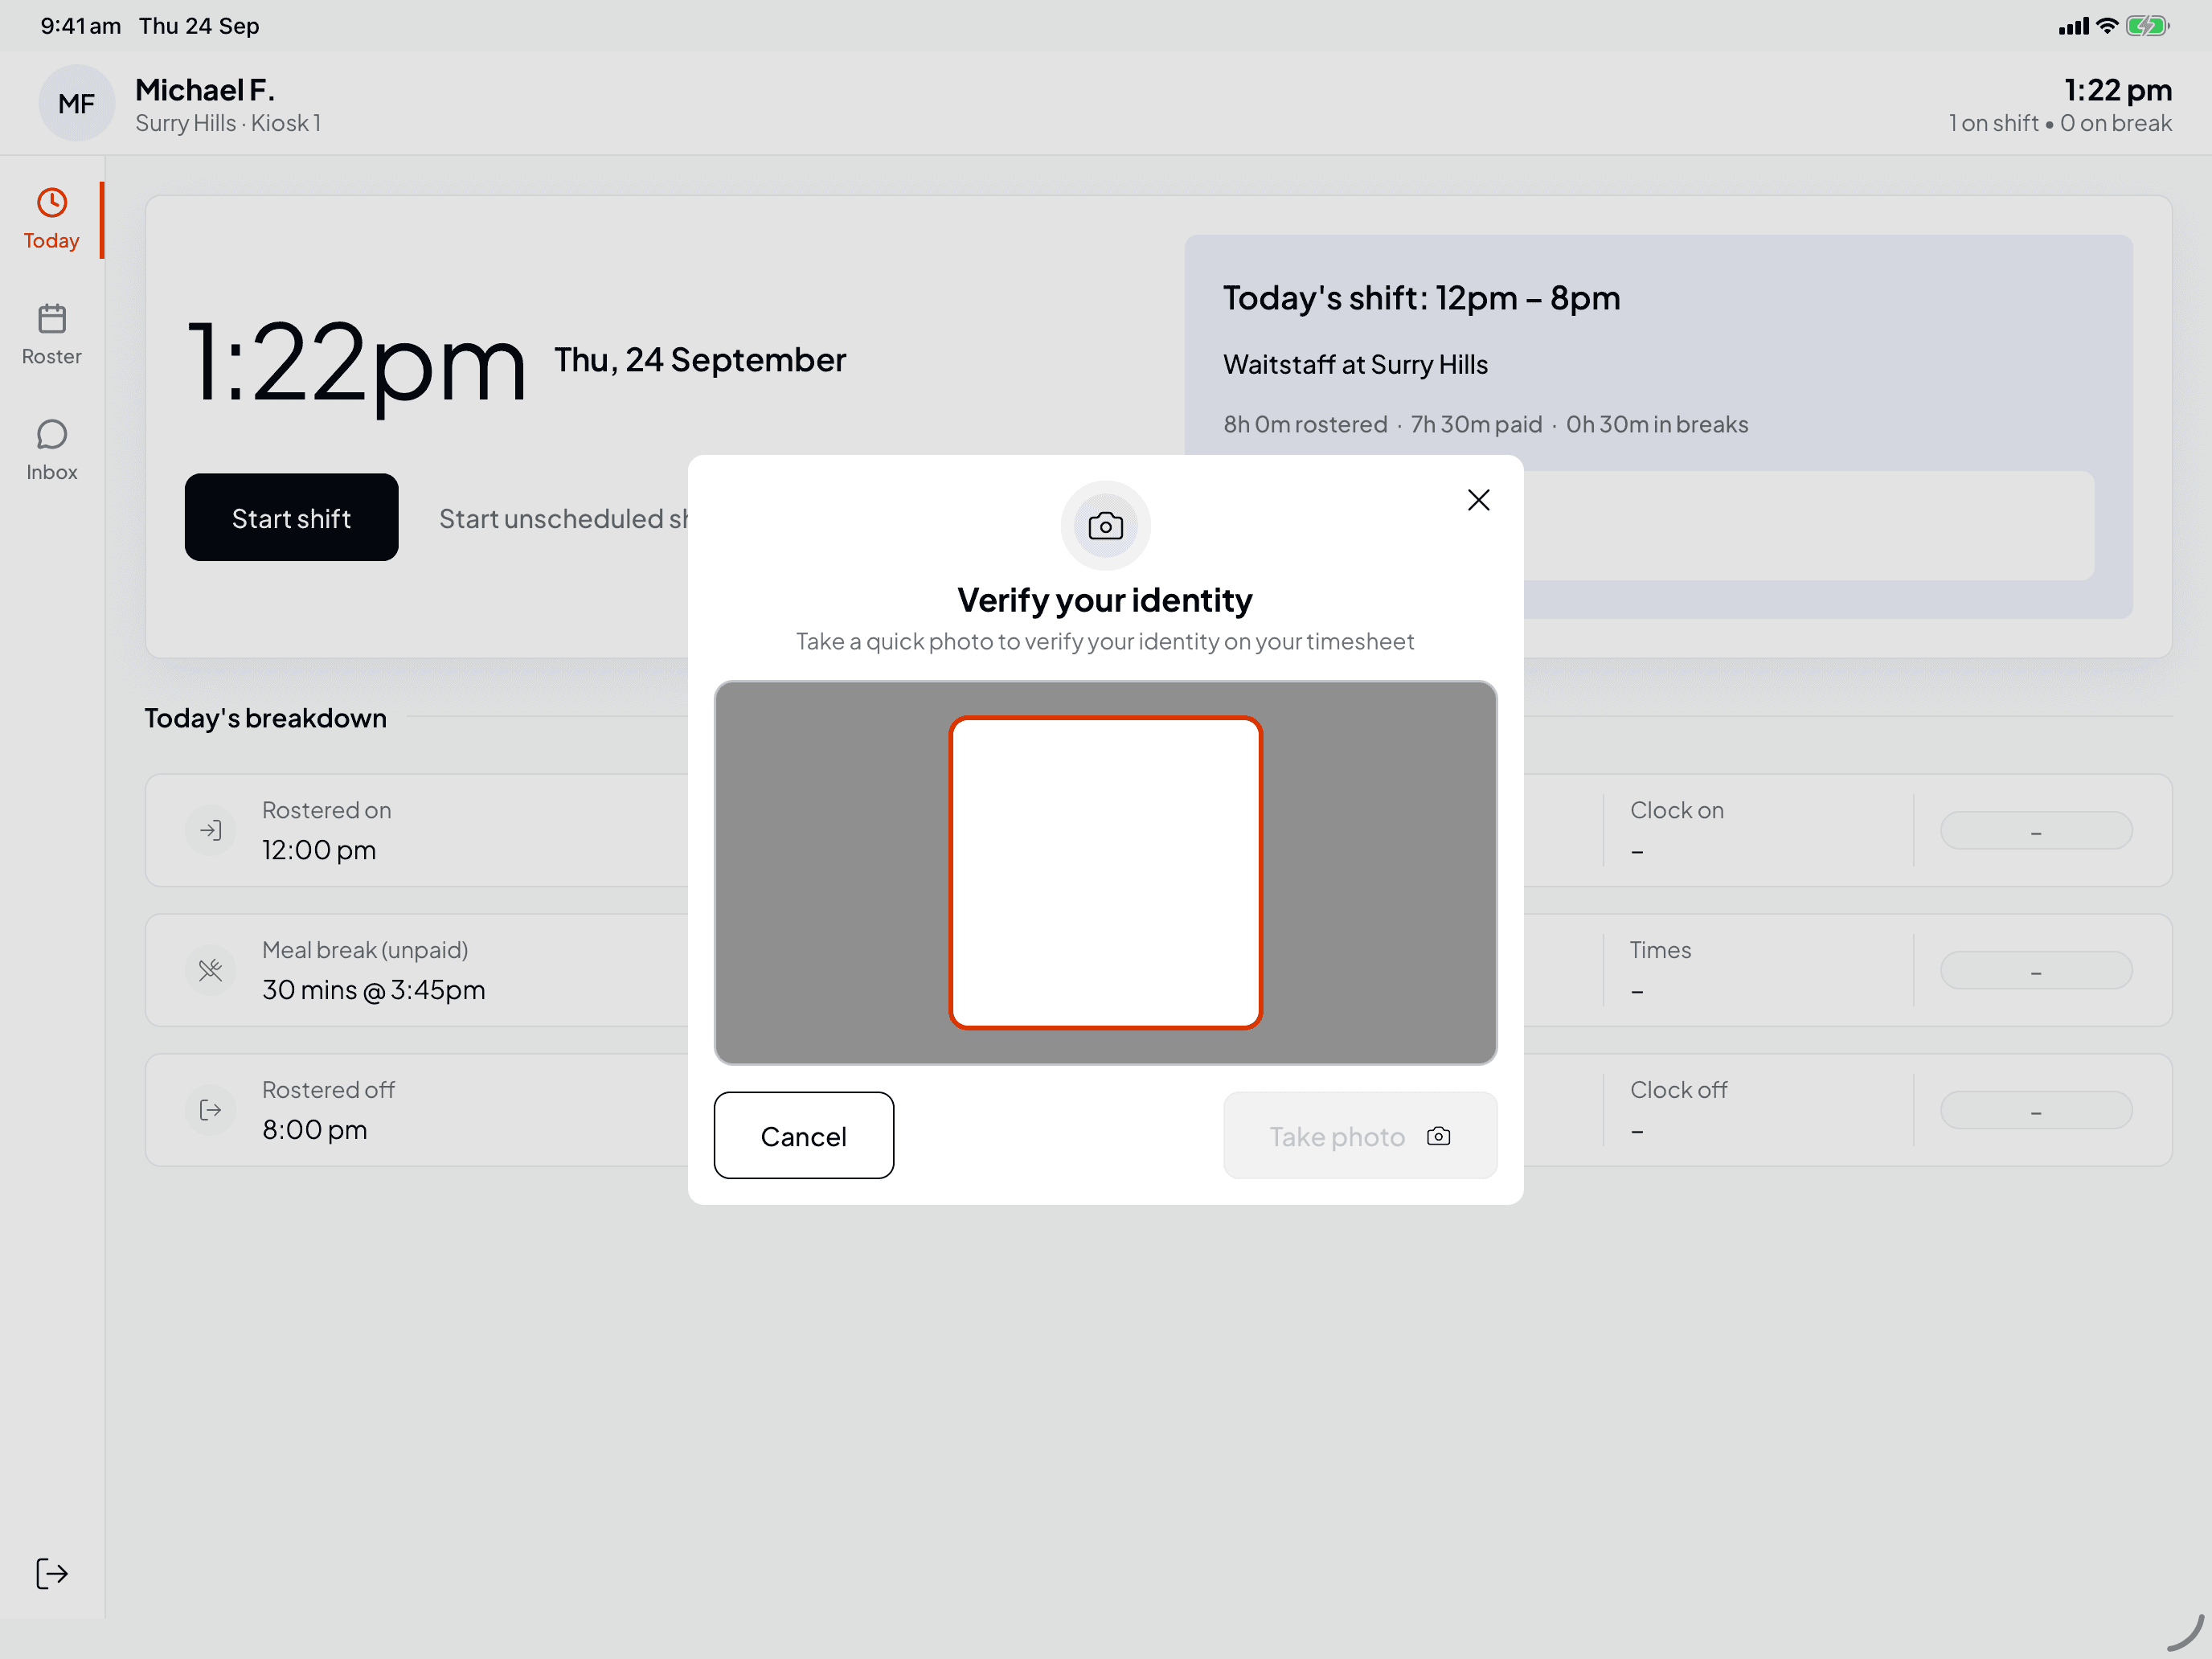
Task: Click 'Today's breakdown' heading
Action: (265, 718)
